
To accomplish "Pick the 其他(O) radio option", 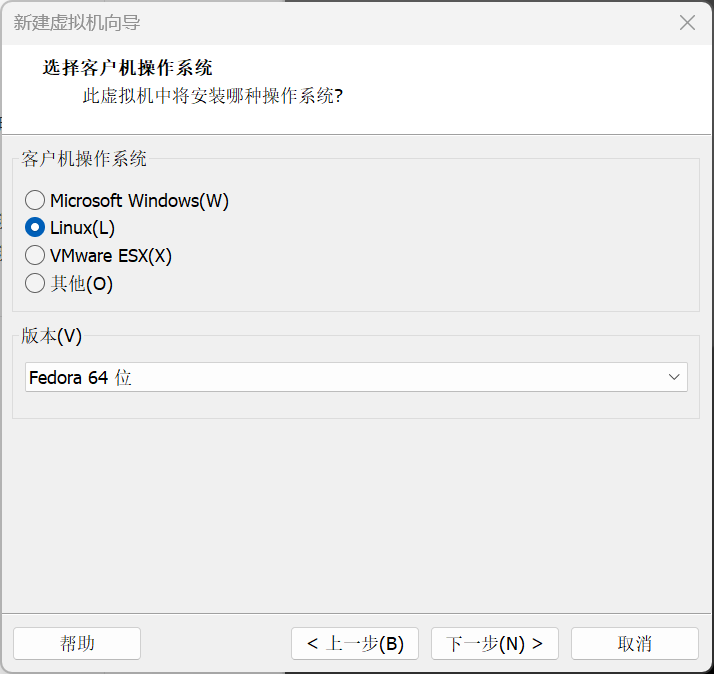I will 35,284.
